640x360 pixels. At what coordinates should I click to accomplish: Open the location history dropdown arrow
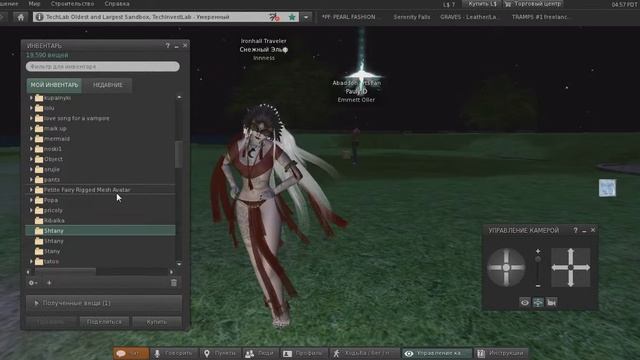click(306, 17)
